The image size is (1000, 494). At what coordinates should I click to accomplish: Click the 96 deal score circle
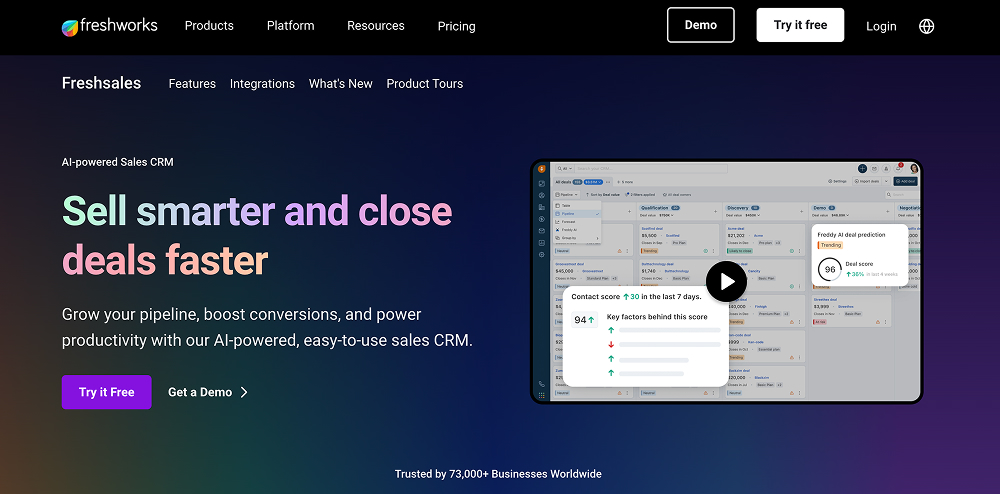pos(830,270)
